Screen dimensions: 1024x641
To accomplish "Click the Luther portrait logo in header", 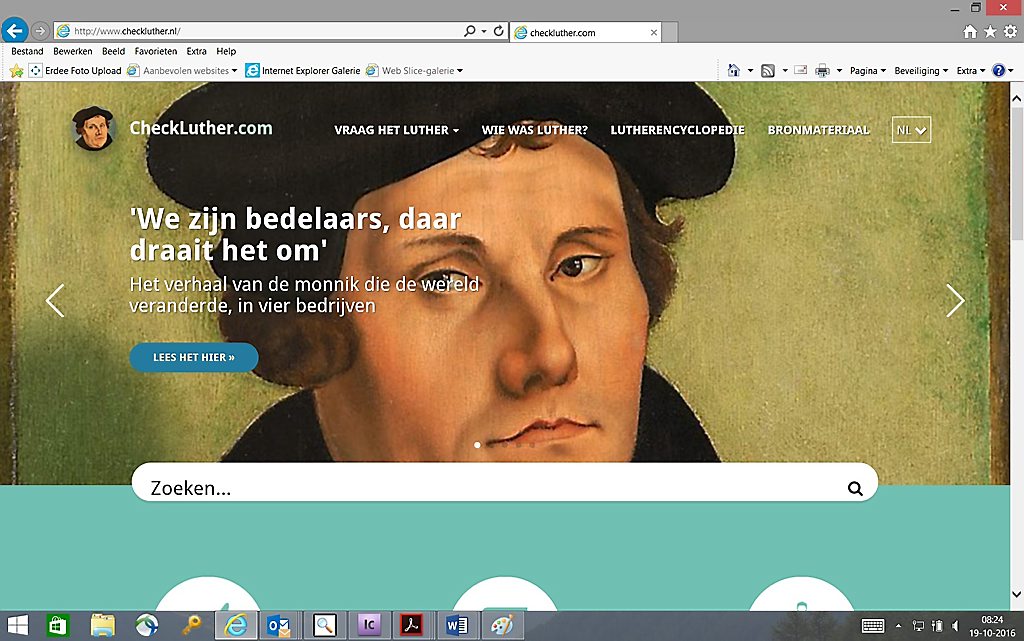I will click(x=94, y=129).
